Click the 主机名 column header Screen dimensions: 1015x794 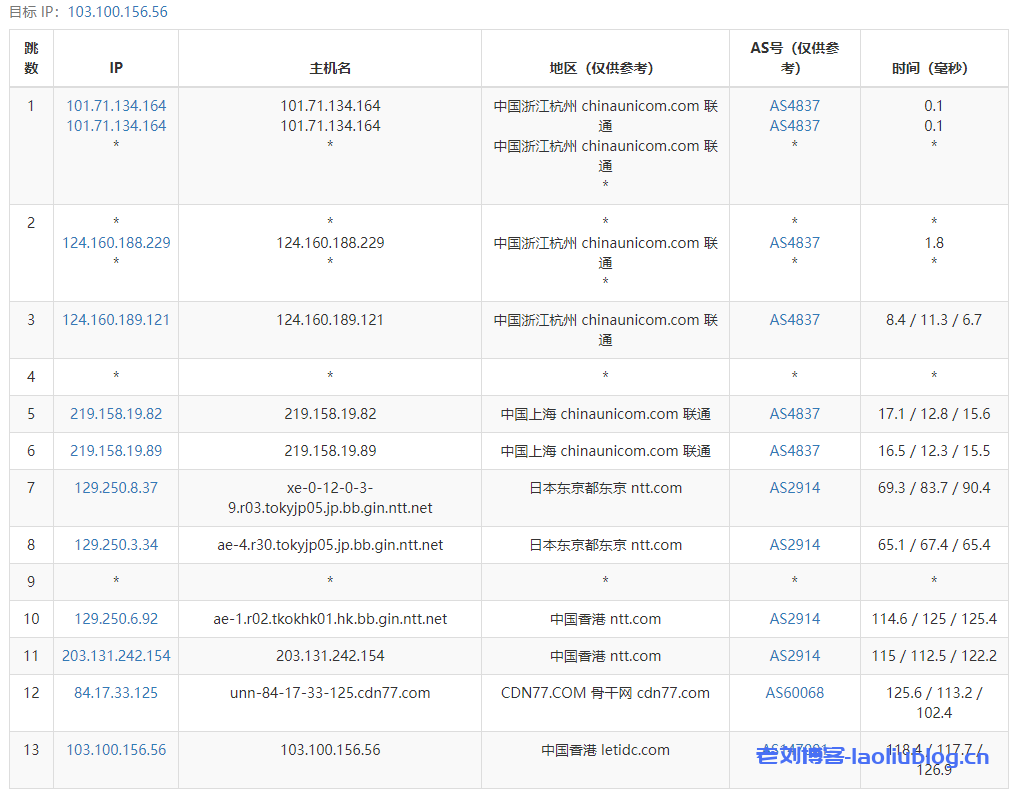[330, 68]
